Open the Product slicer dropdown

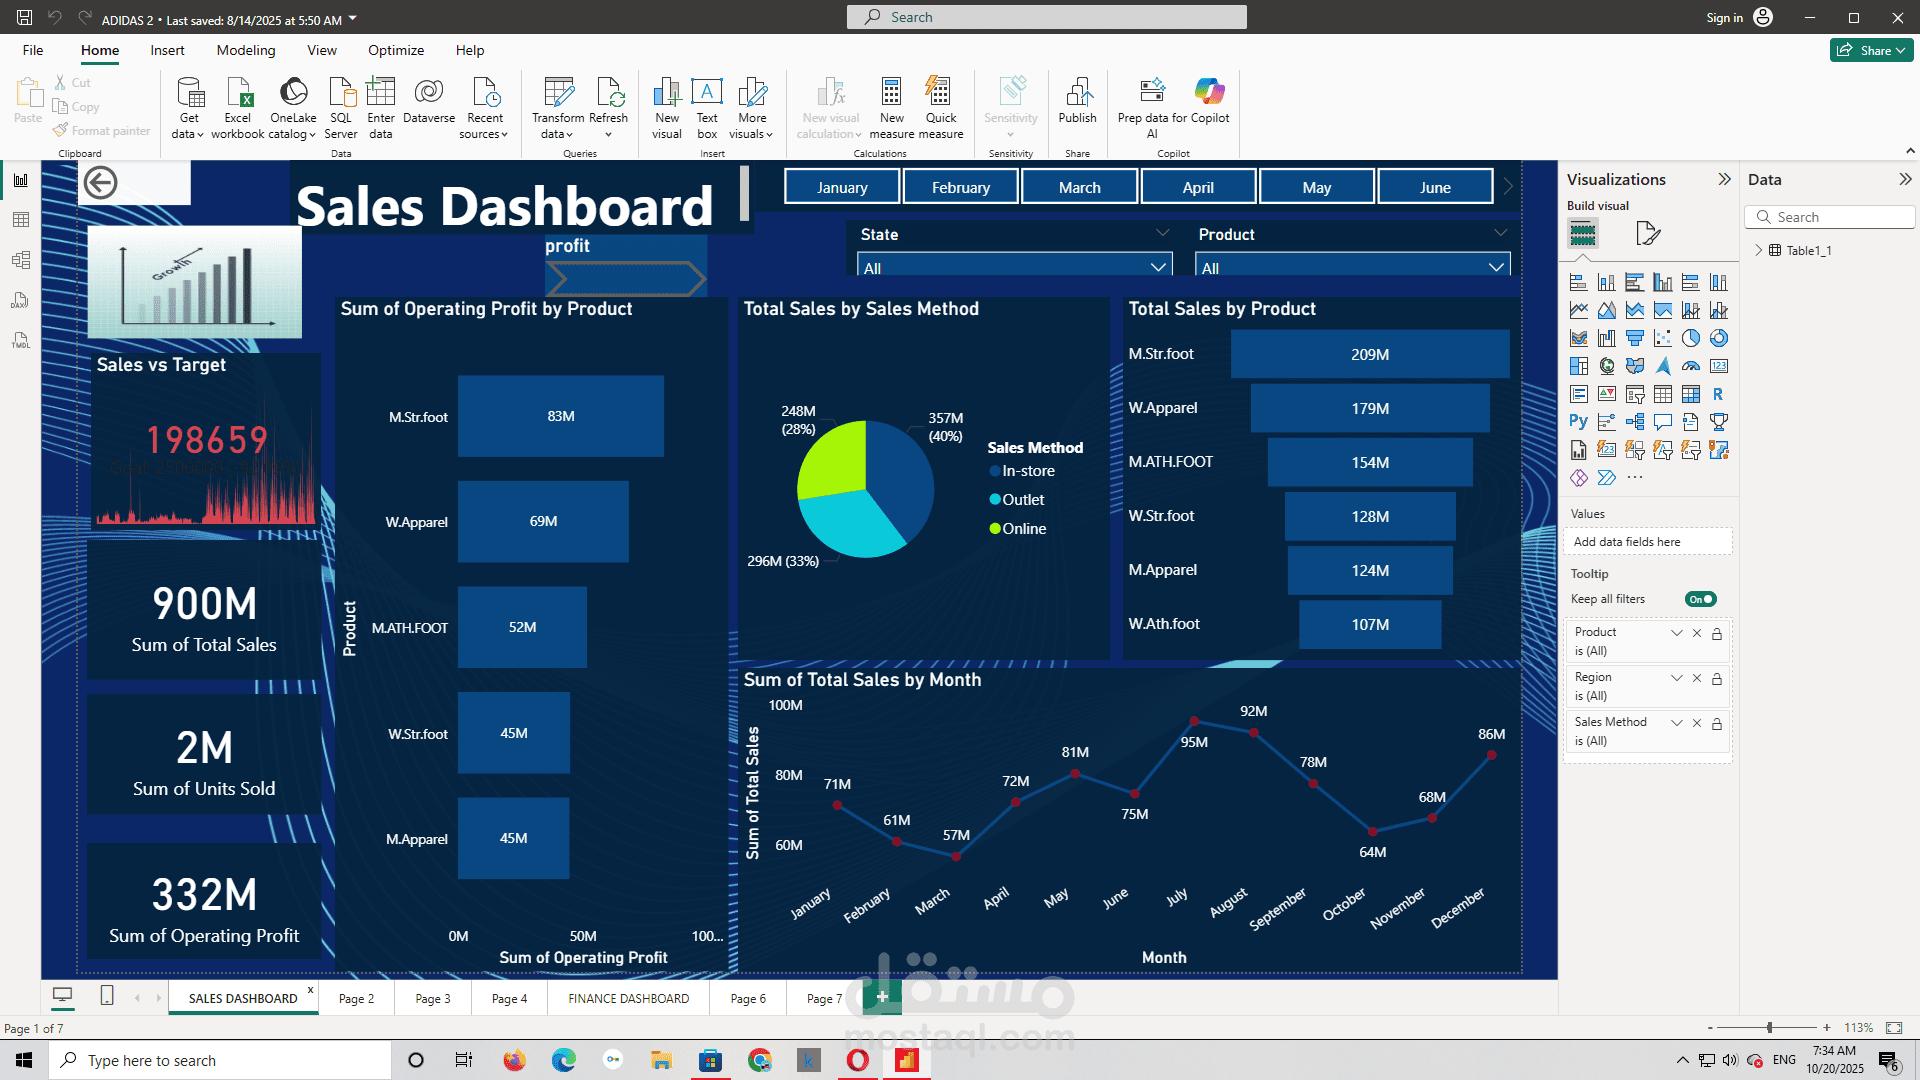(1496, 267)
